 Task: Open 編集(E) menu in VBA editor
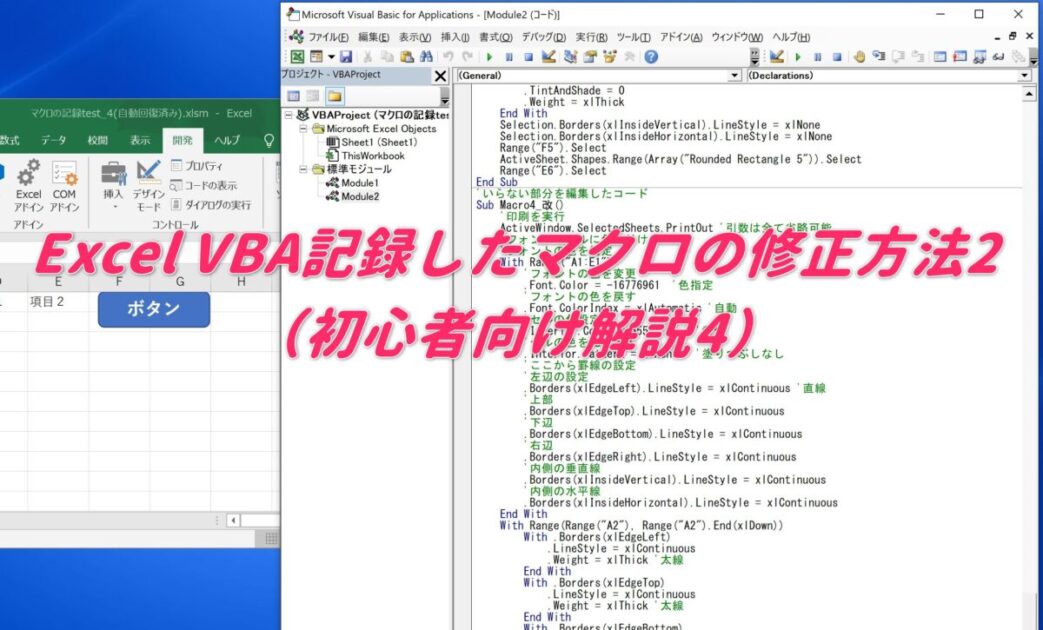(x=373, y=37)
